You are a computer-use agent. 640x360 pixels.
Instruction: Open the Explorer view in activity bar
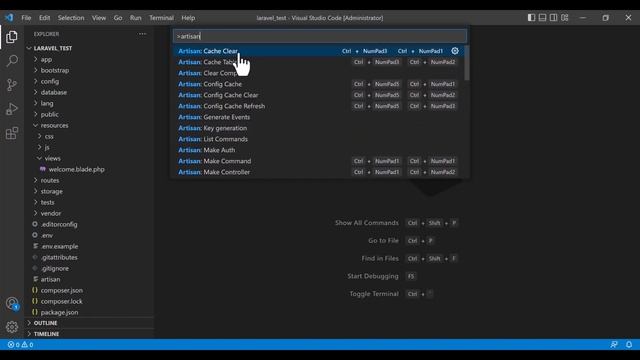point(12,37)
